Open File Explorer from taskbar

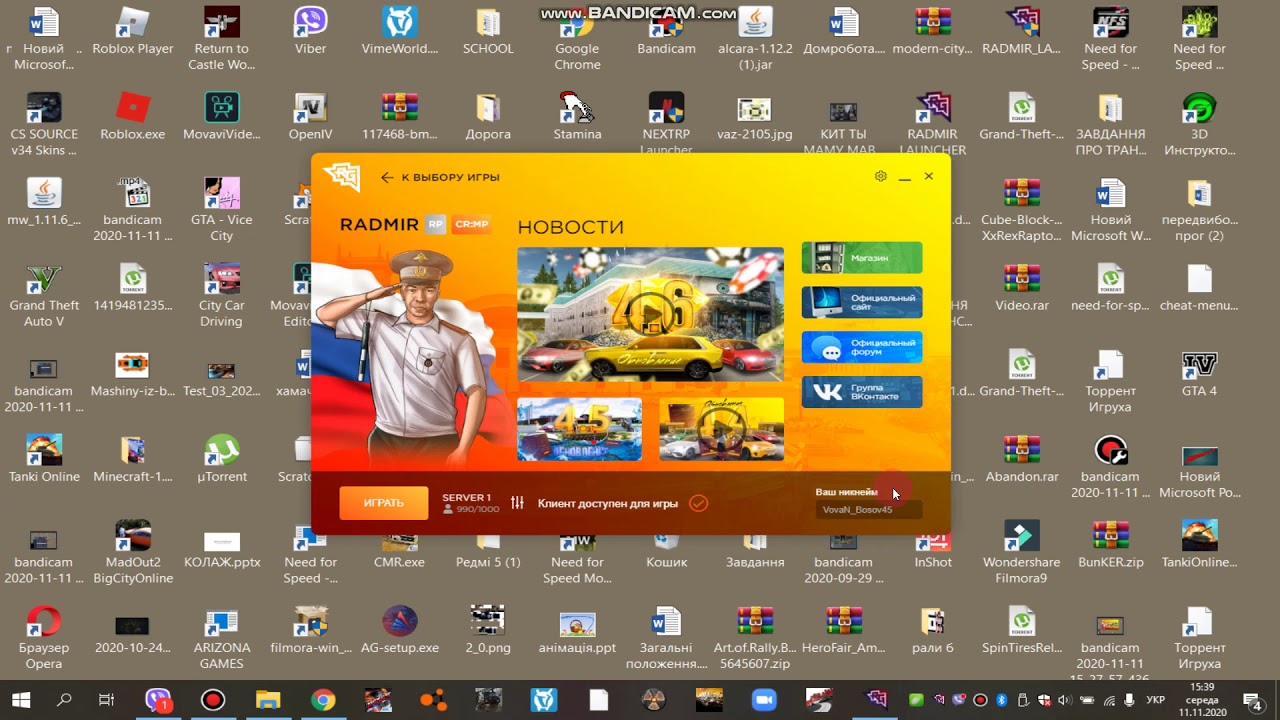[268, 700]
